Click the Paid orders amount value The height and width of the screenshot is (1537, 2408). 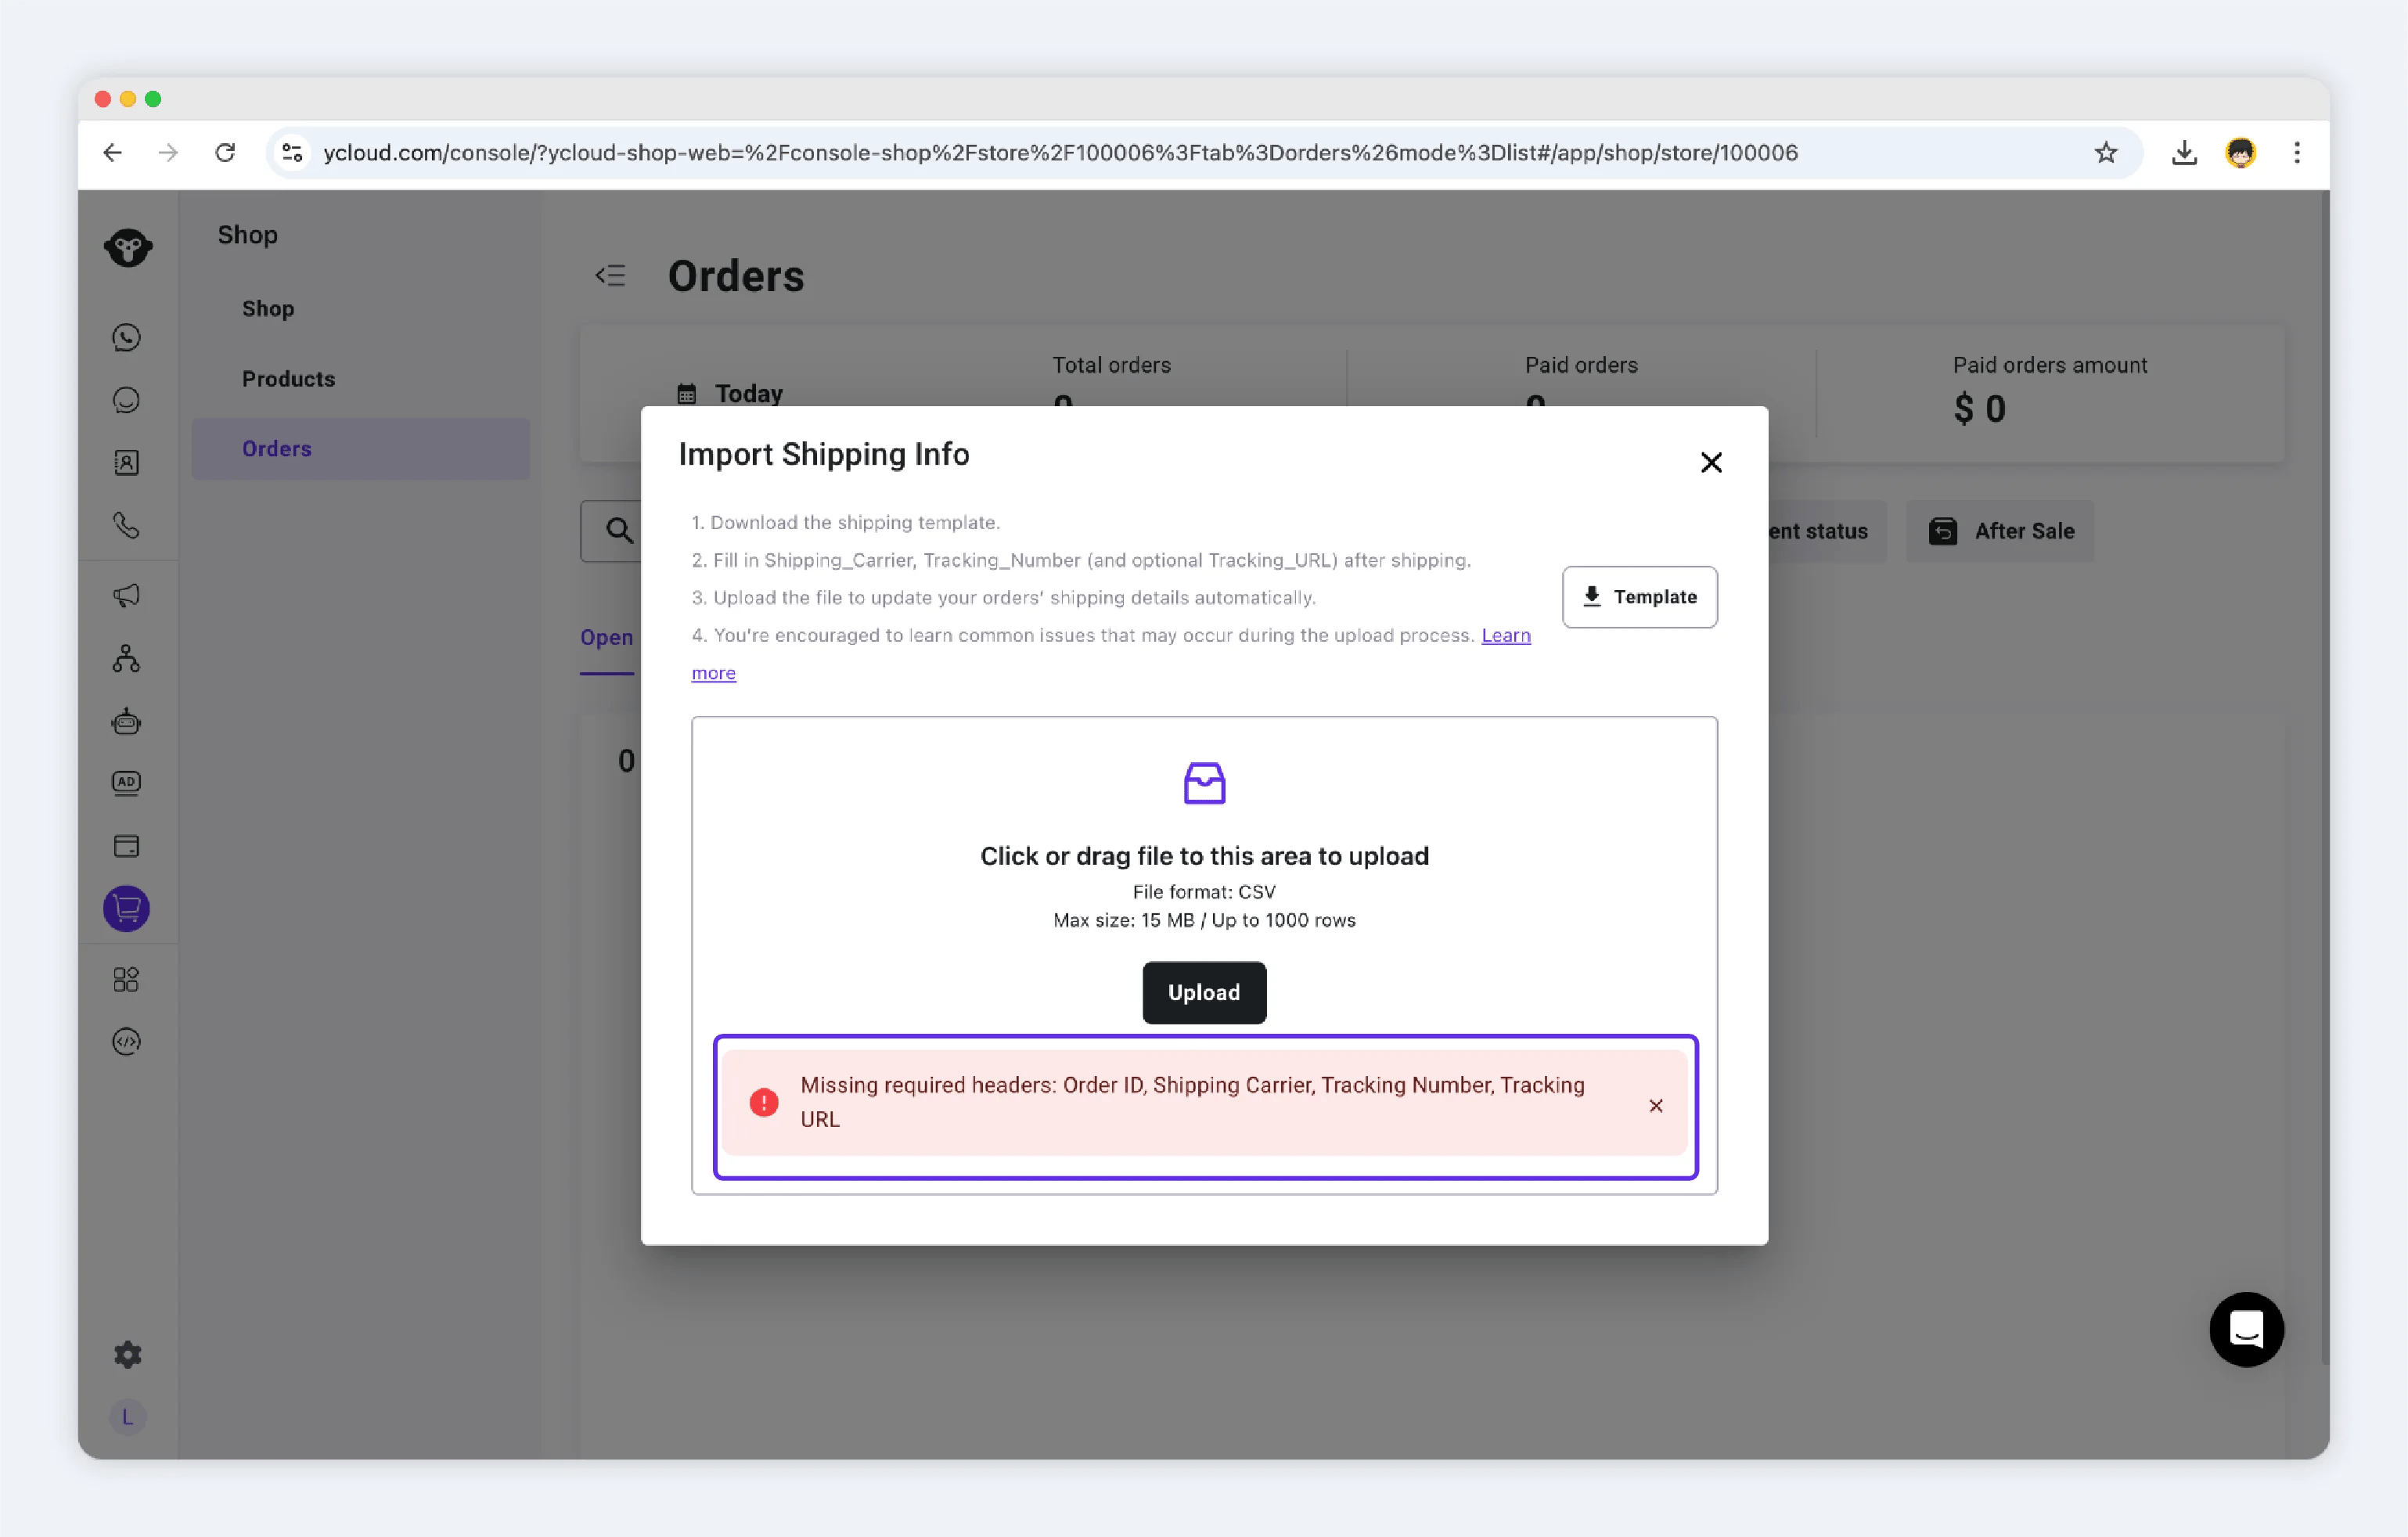(1979, 409)
